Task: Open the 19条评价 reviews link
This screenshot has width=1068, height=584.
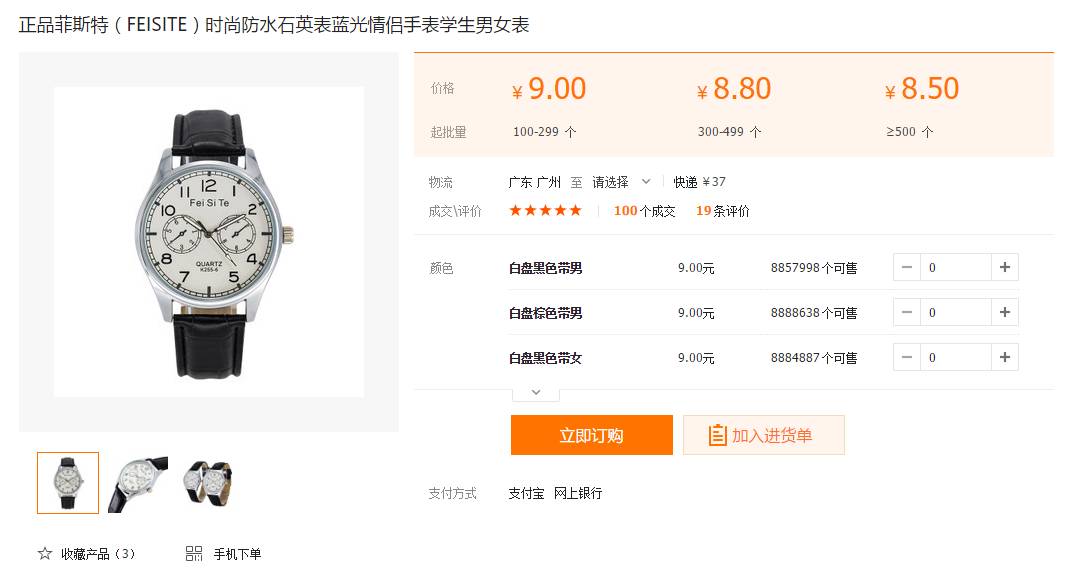Action: [723, 211]
